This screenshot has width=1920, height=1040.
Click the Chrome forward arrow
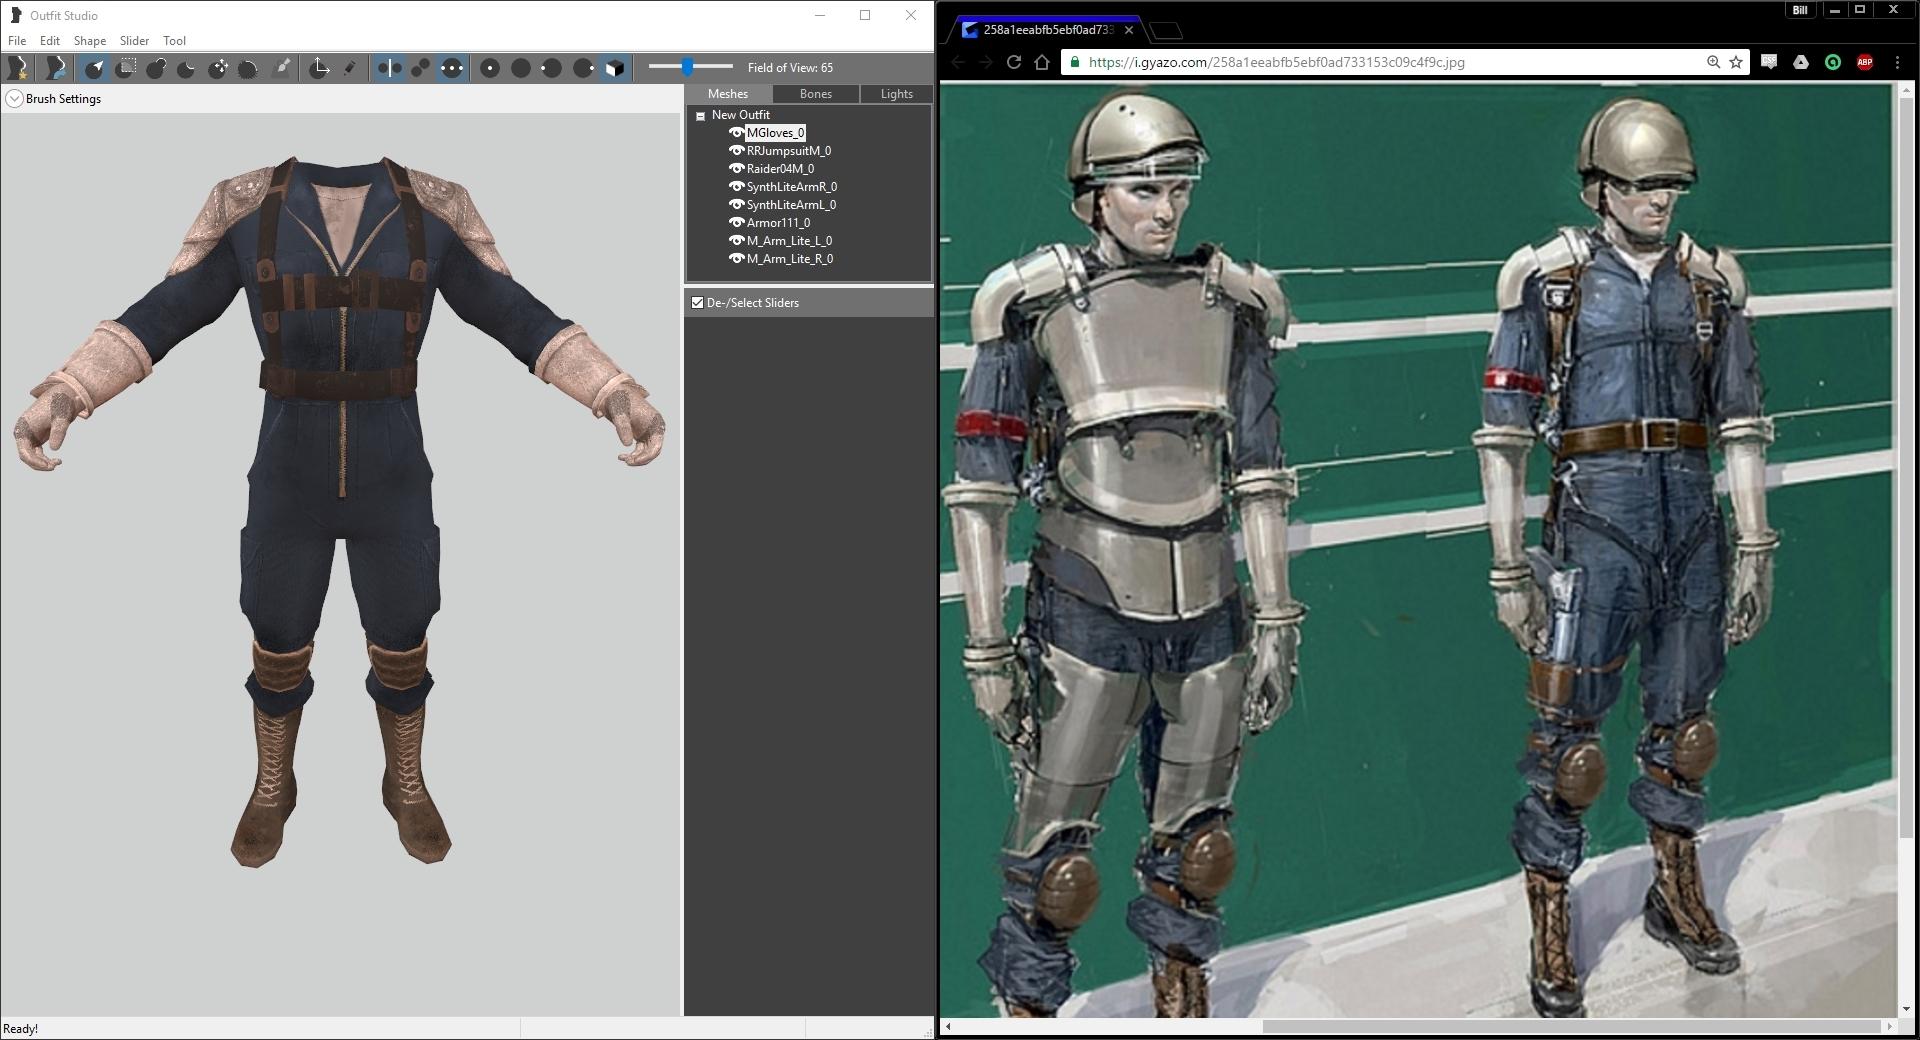(x=986, y=62)
